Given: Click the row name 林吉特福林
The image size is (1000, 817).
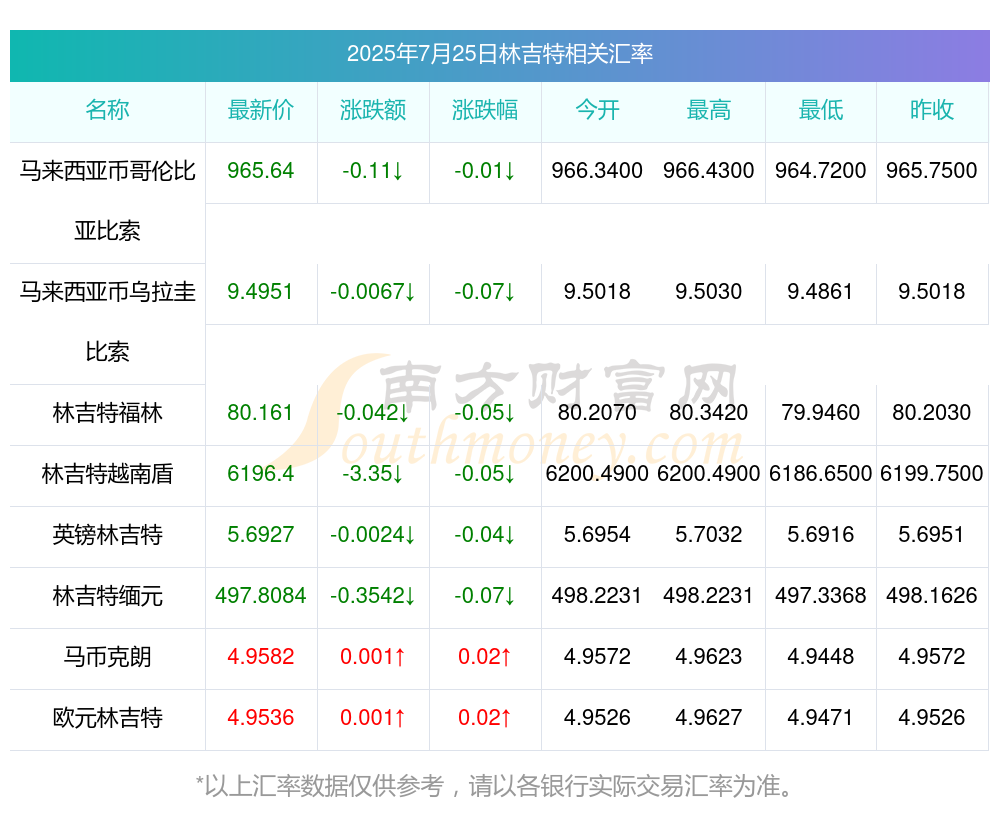Looking at the screenshot, I should tap(107, 413).
